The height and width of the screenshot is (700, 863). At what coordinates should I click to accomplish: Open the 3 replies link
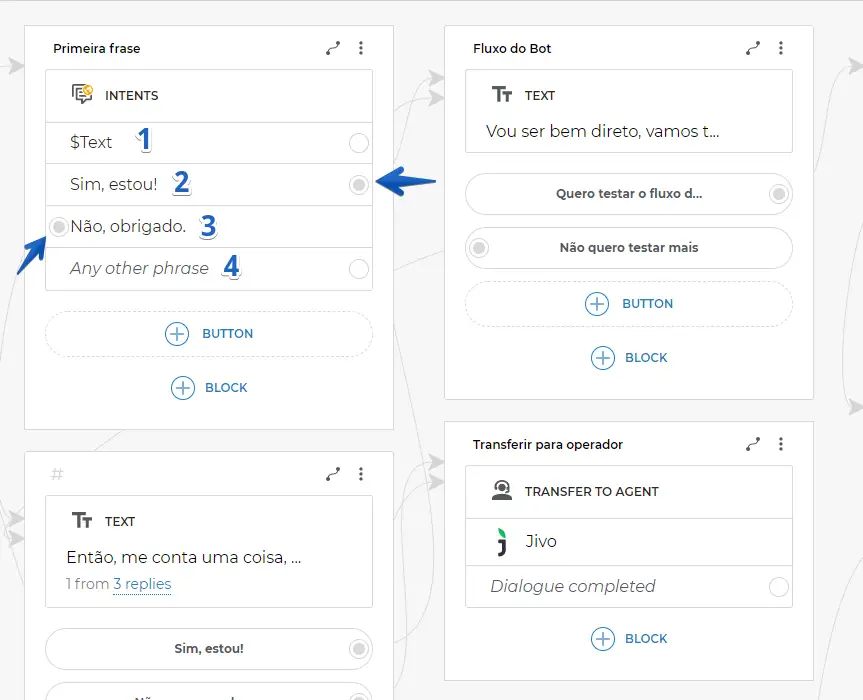141,584
